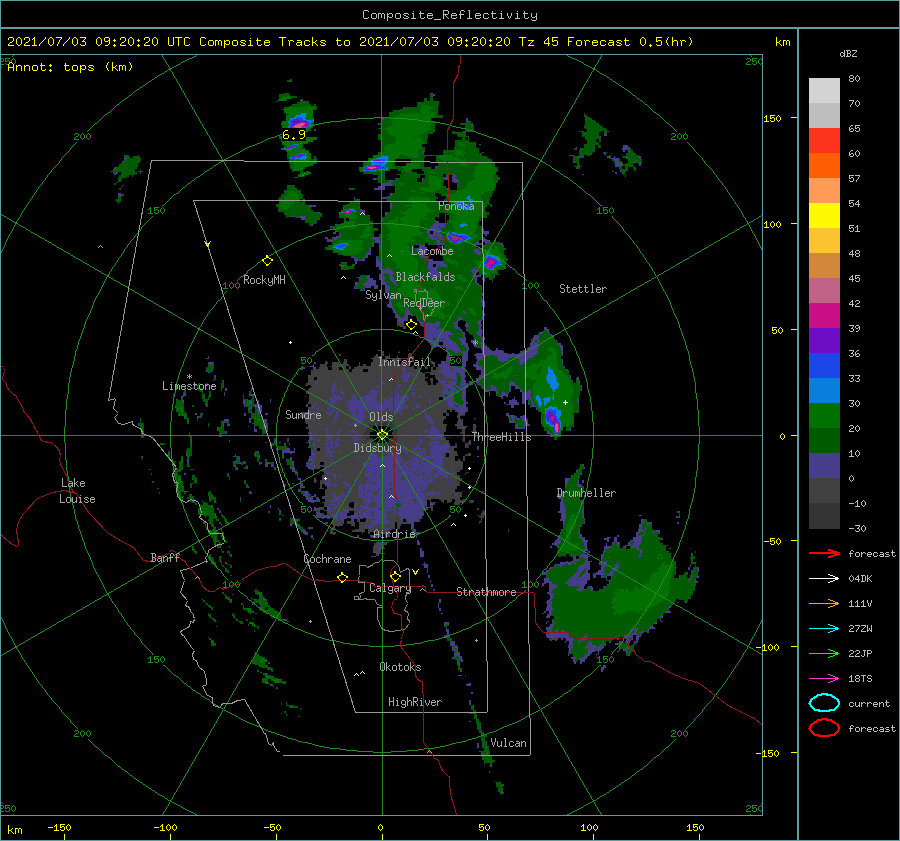Click the Airdrie town label
The width and height of the screenshot is (900, 841).
[394, 534]
